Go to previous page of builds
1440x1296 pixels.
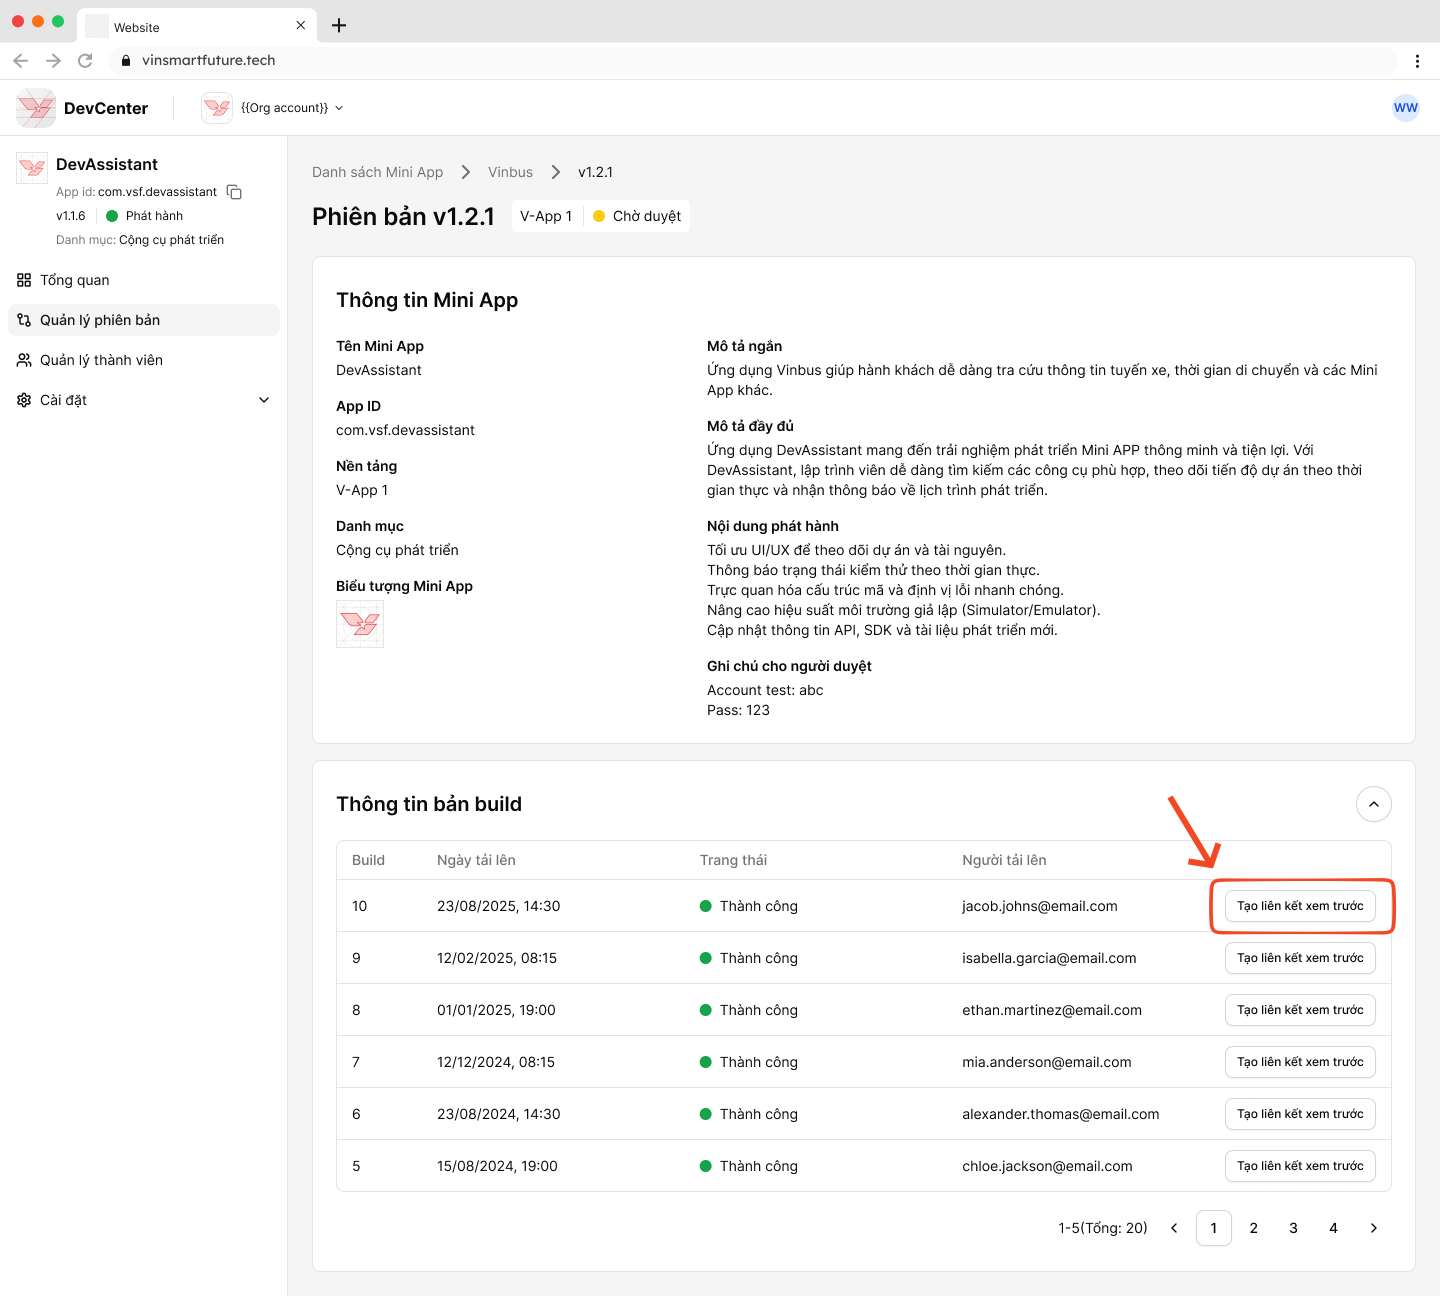click(x=1174, y=1228)
